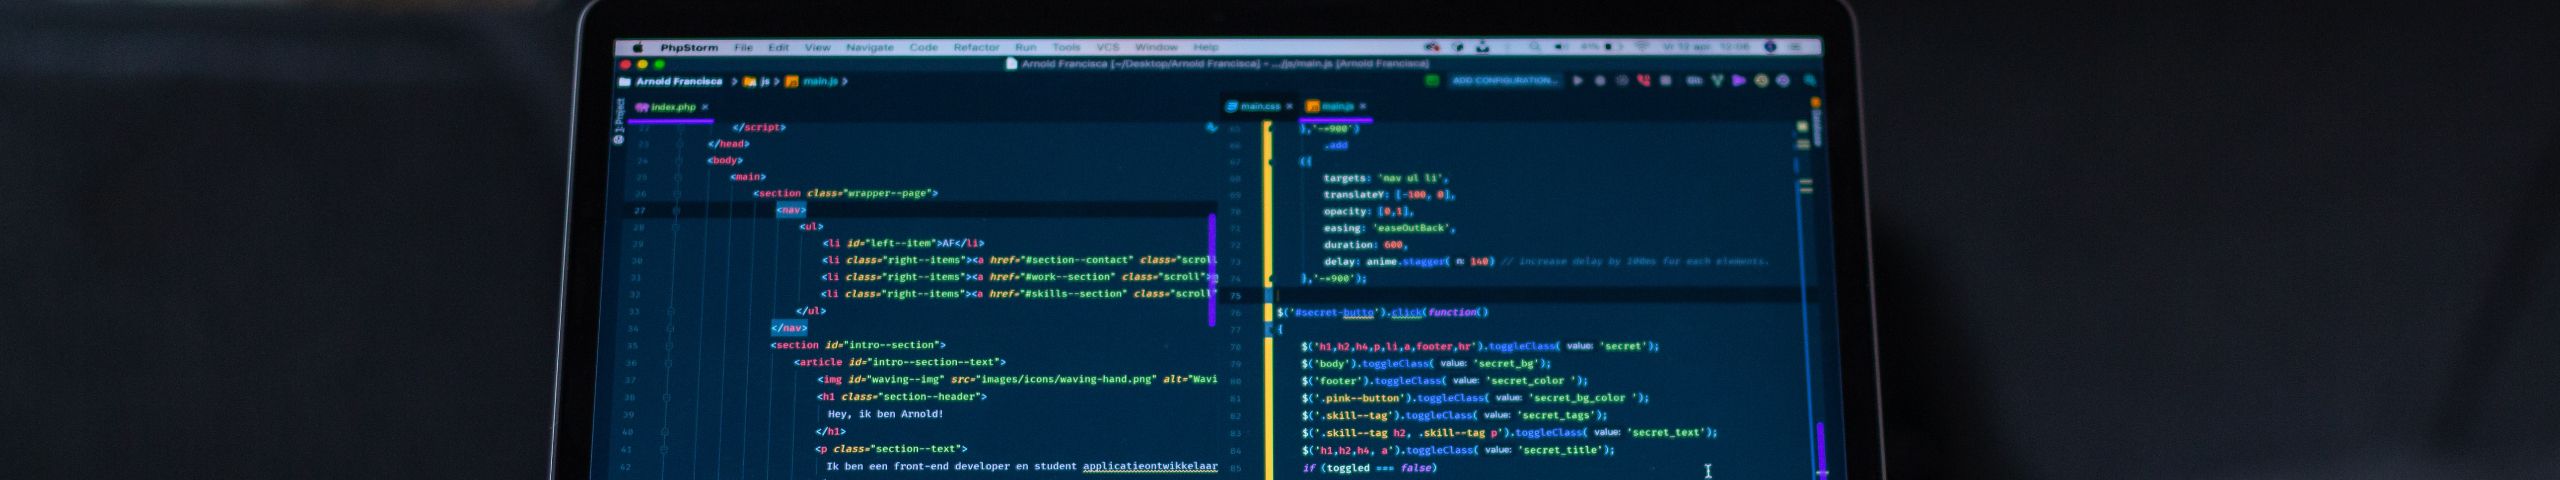Viewport: 2560px width, 480px height.
Task: Switch to the main.css editor tab
Action: (1259, 106)
